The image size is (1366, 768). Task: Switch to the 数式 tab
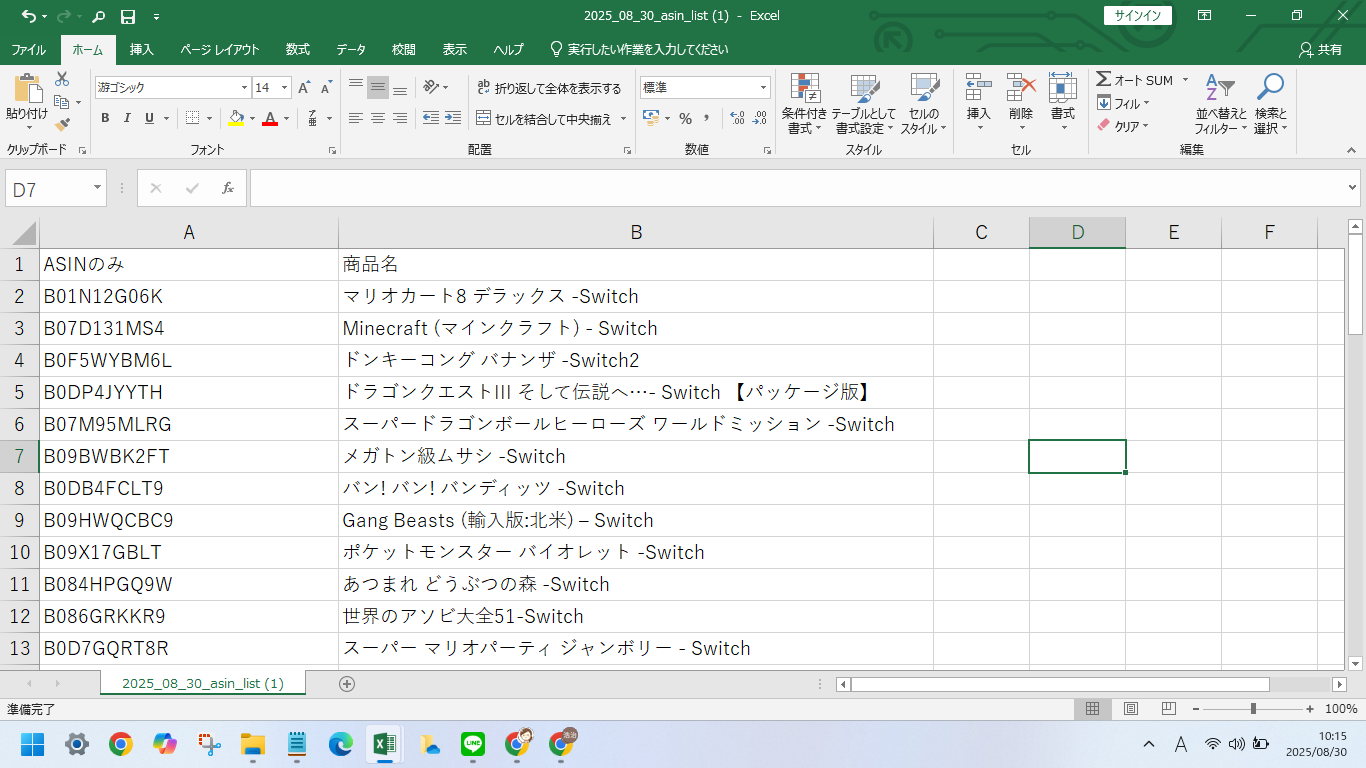(298, 49)
